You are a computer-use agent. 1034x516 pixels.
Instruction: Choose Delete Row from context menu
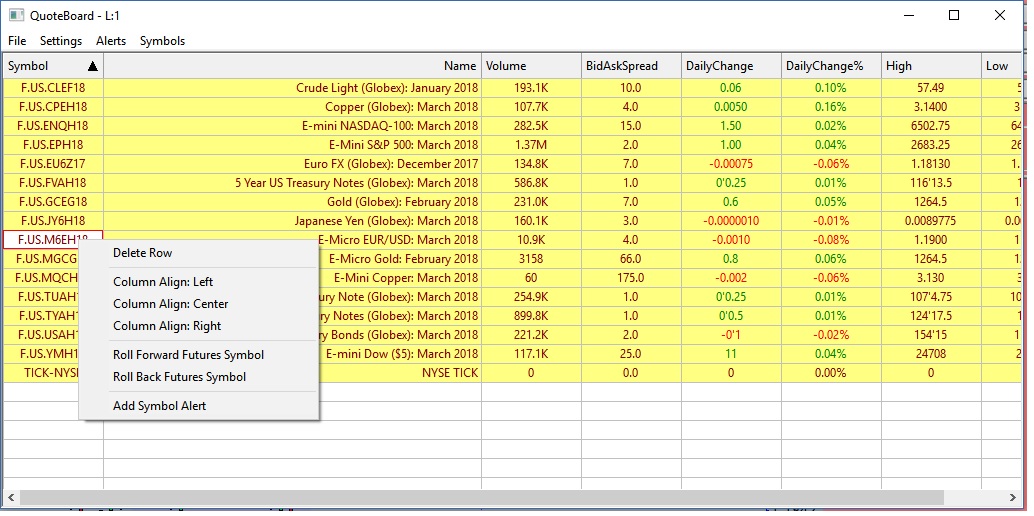pyautogui.click(x=199, y=253)
